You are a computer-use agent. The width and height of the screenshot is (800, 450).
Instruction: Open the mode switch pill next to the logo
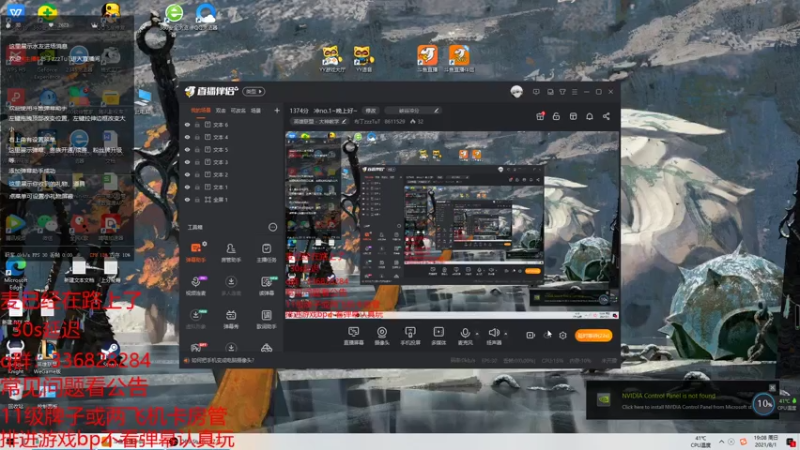(x=254, y=91)
